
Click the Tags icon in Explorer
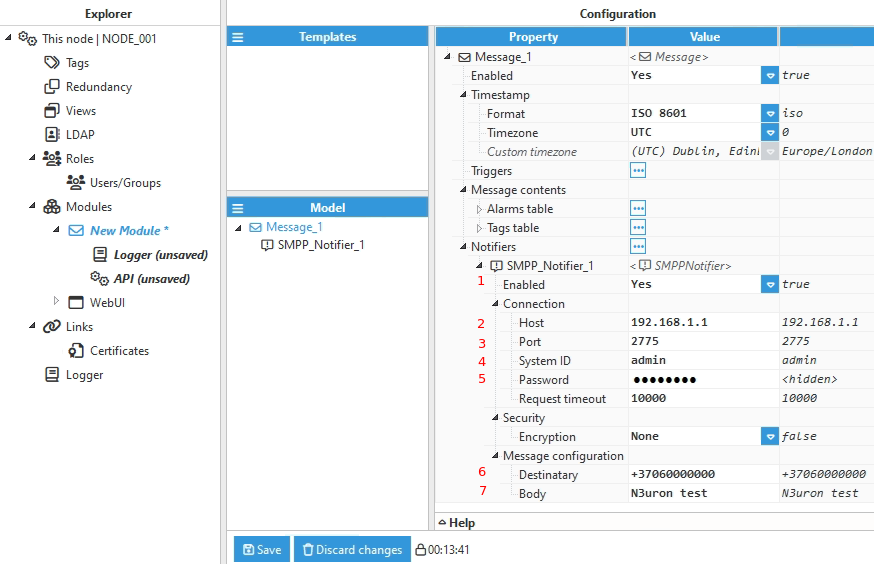[x=52, y=63]
